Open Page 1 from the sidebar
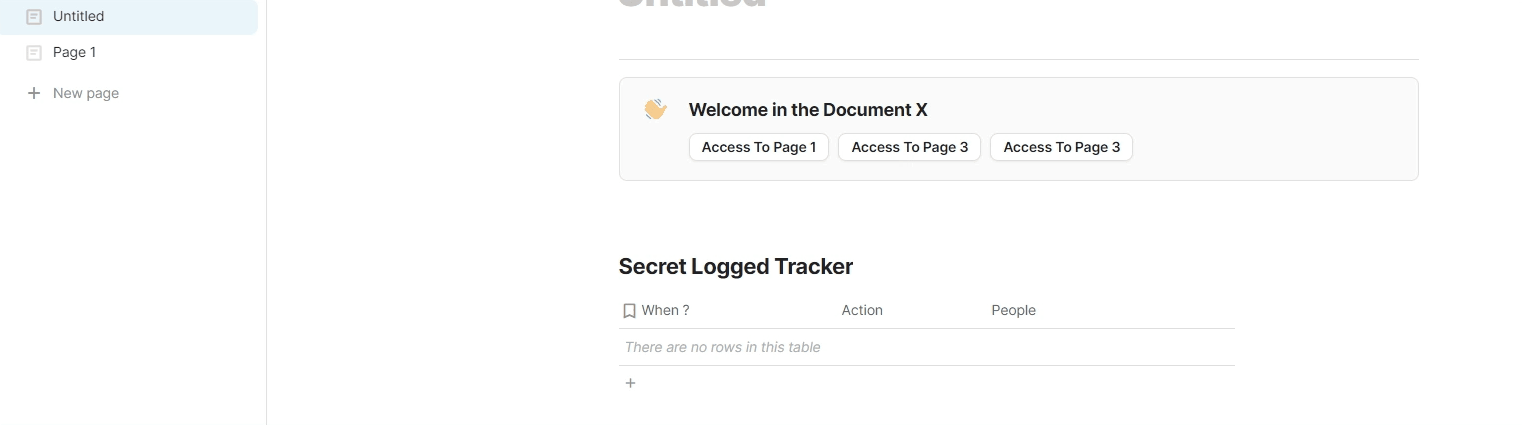 click(74, 53)
